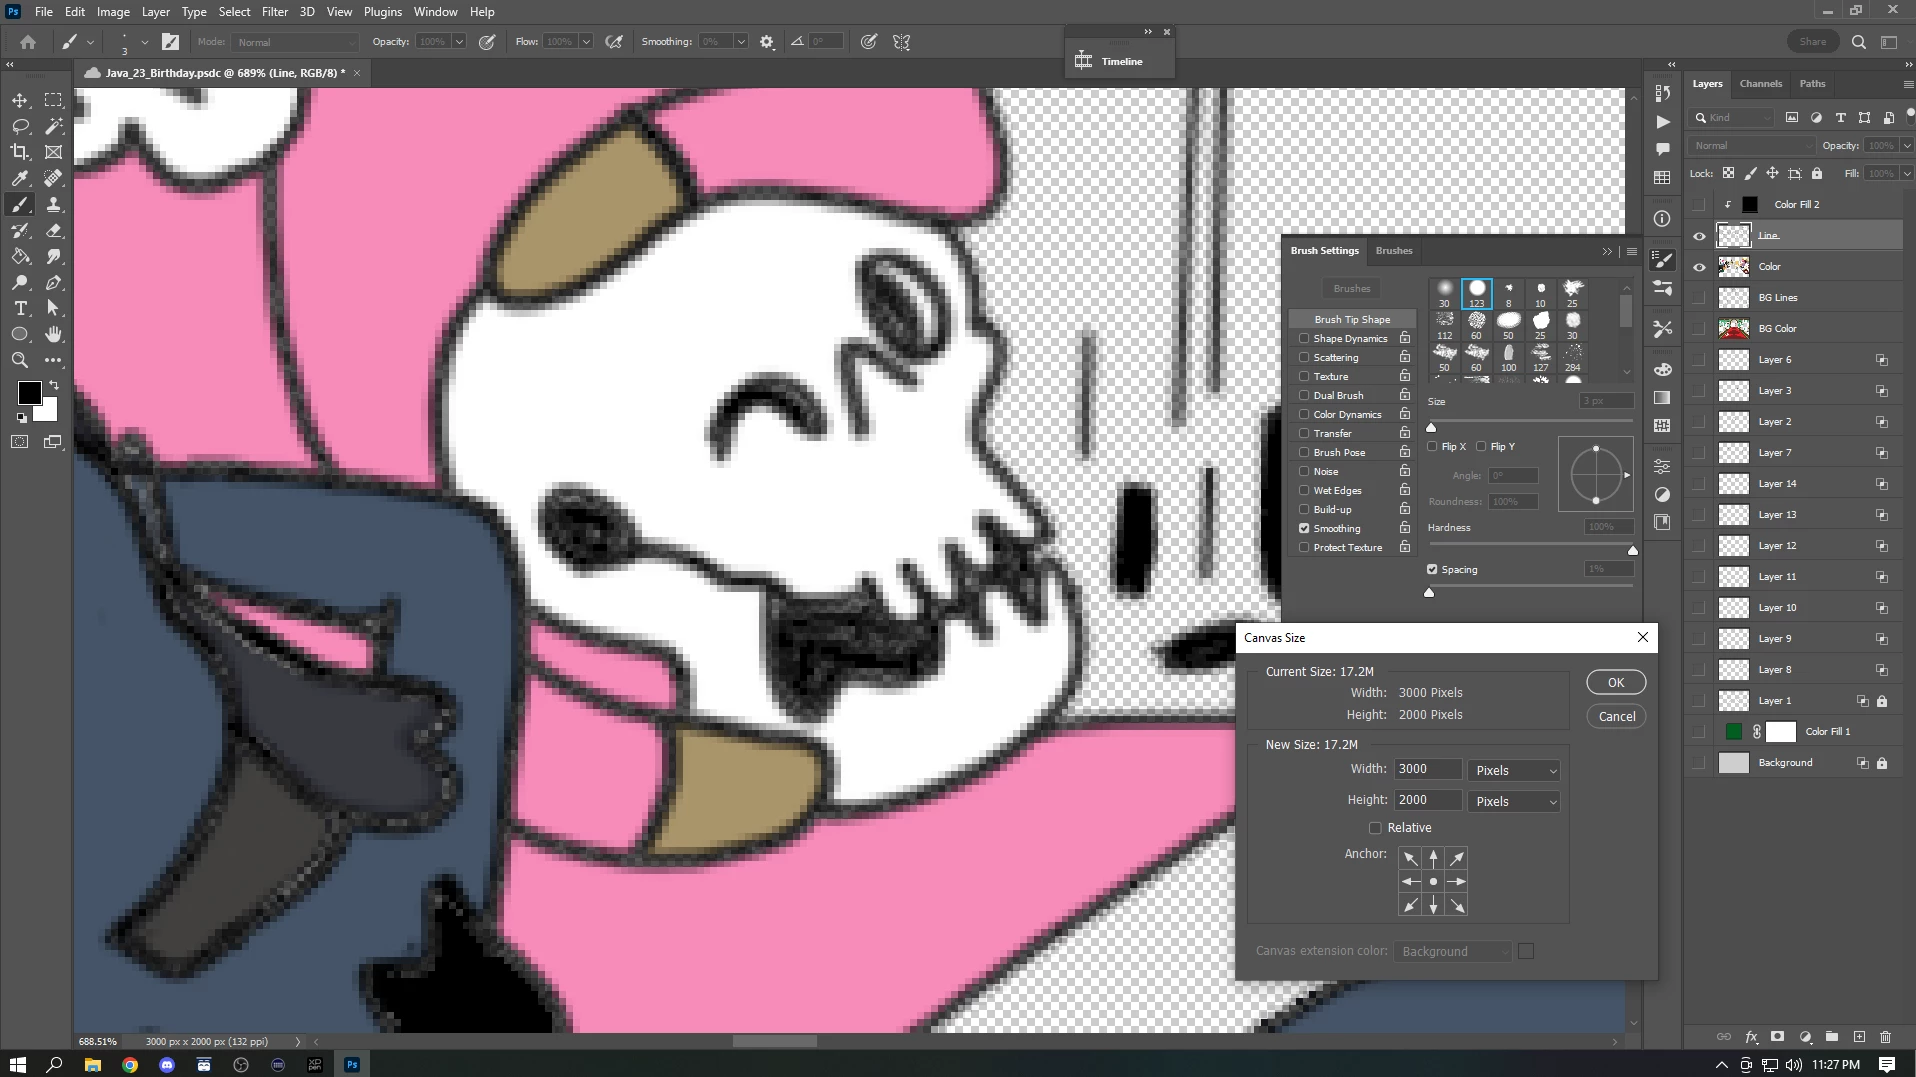
Task: Click the Home icon in options bar
Action: [28, 42]
